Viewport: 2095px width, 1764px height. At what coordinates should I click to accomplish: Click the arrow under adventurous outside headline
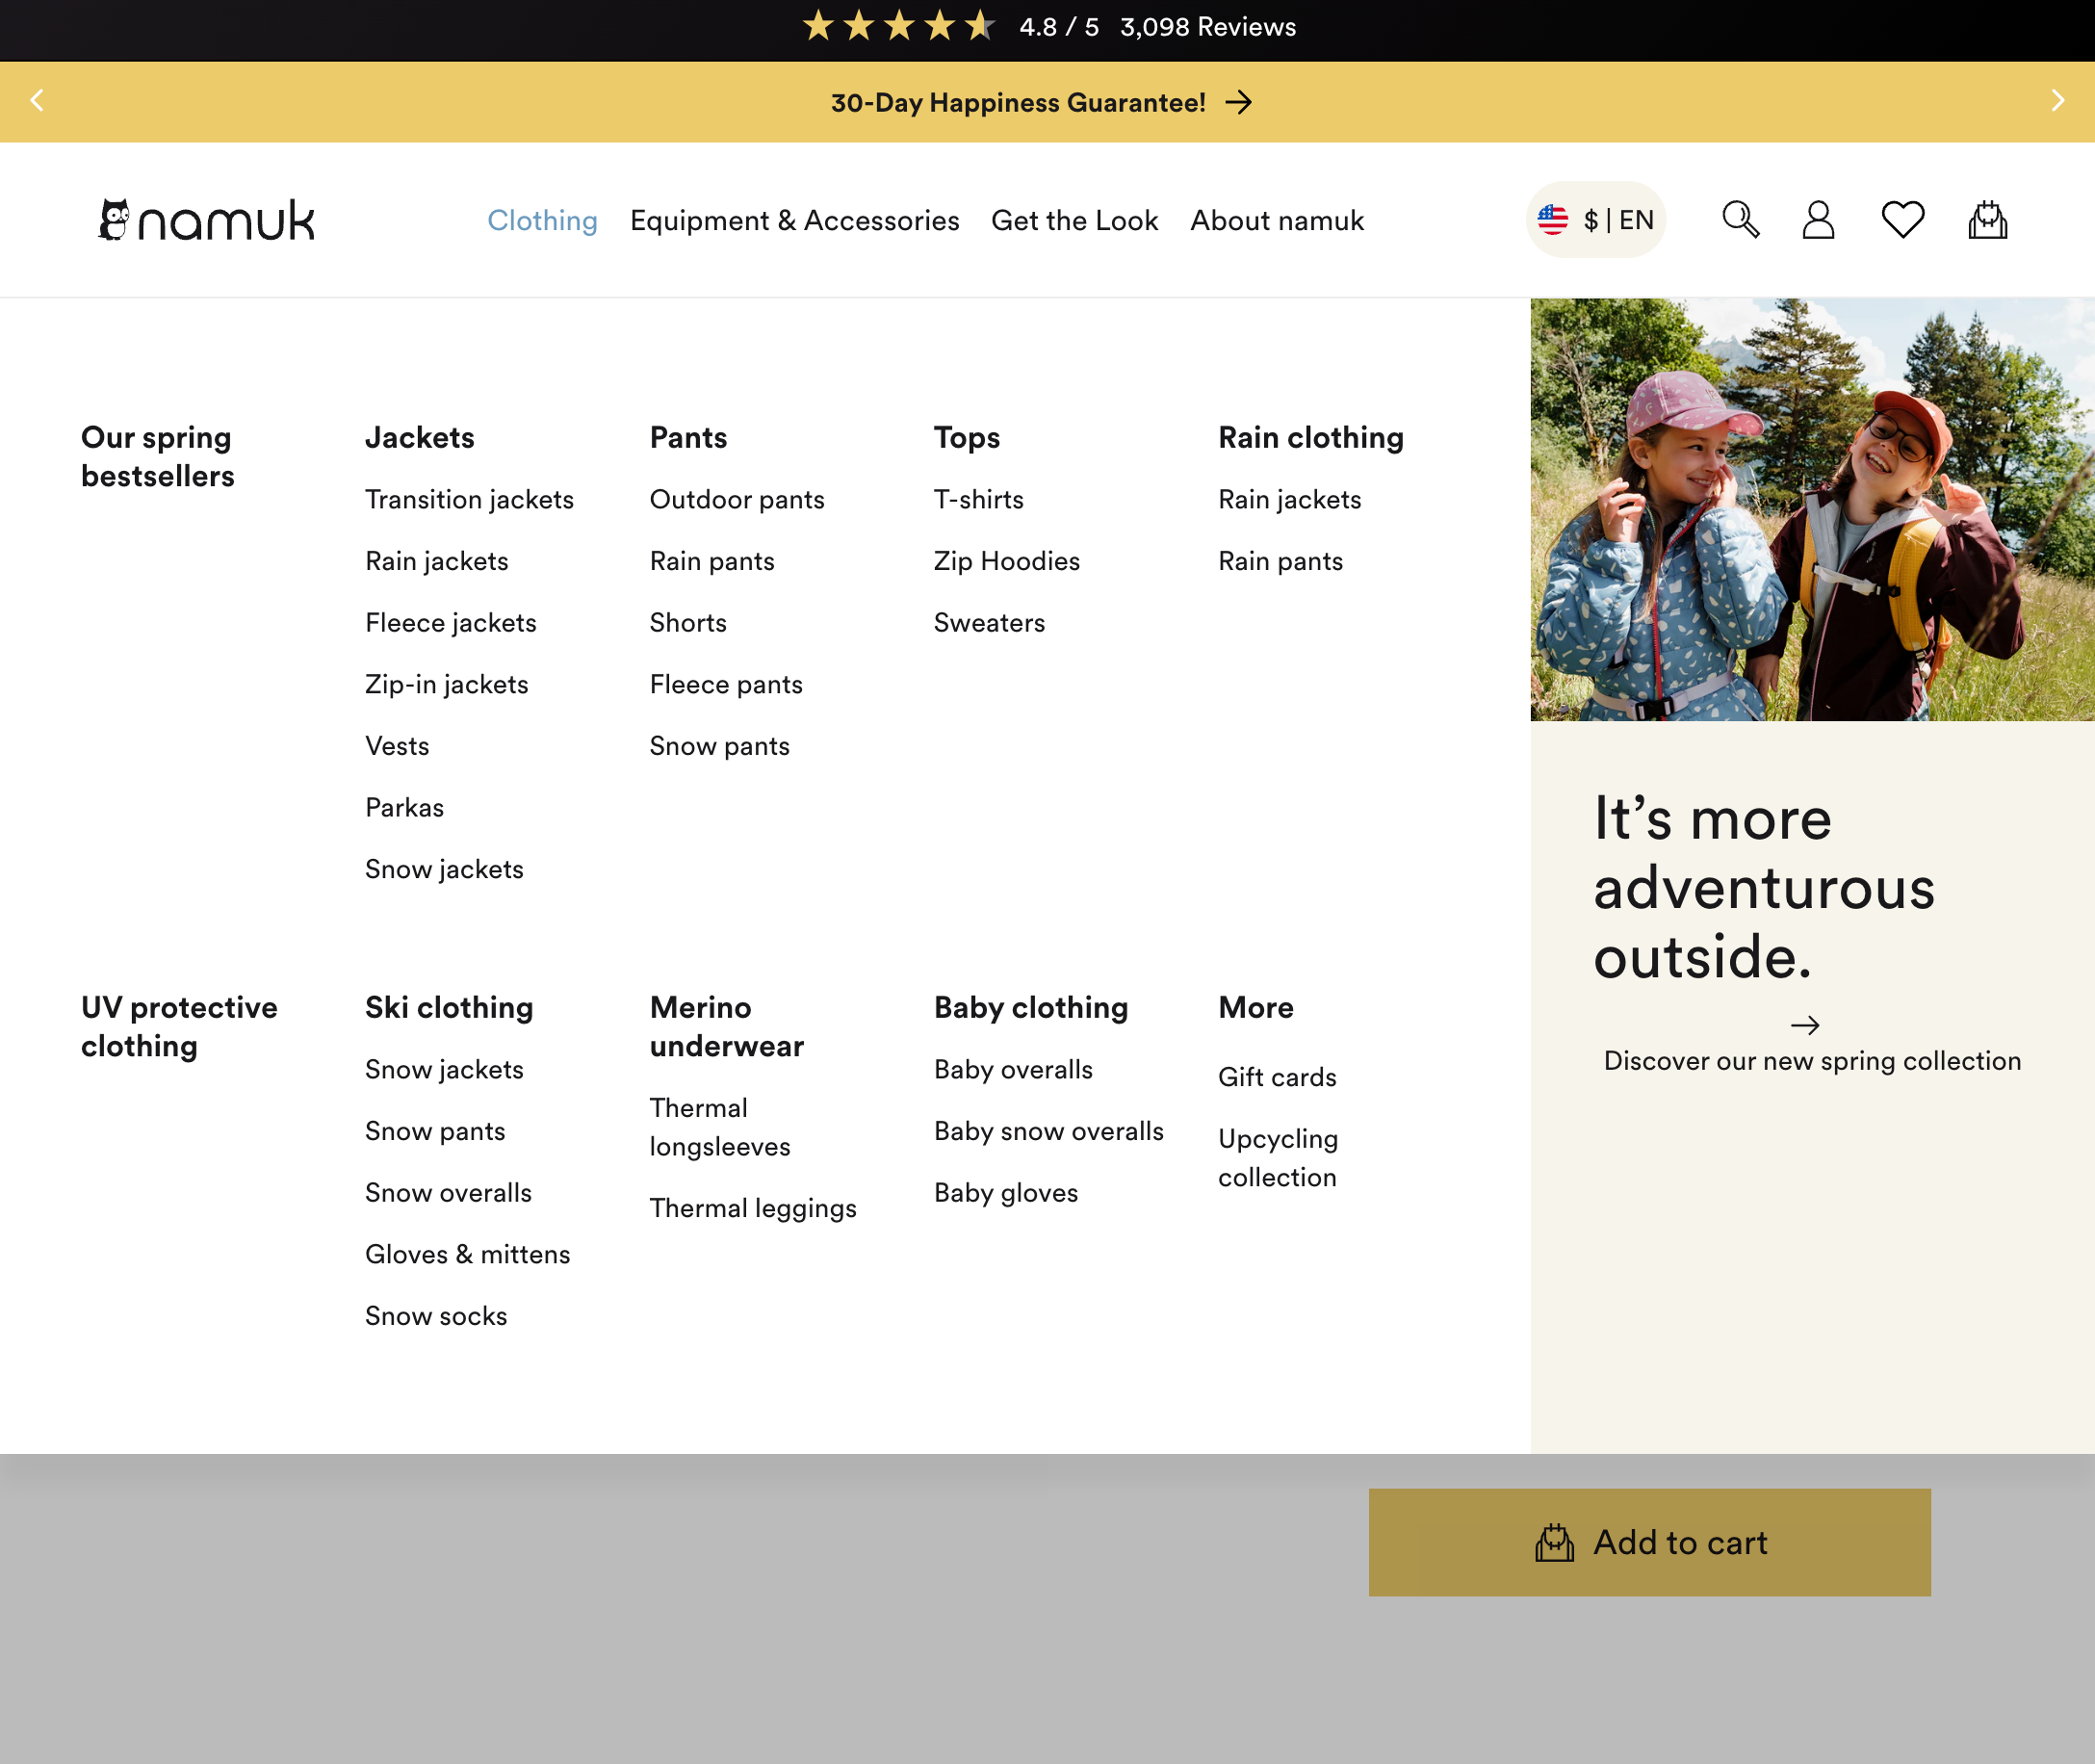1804,1025
